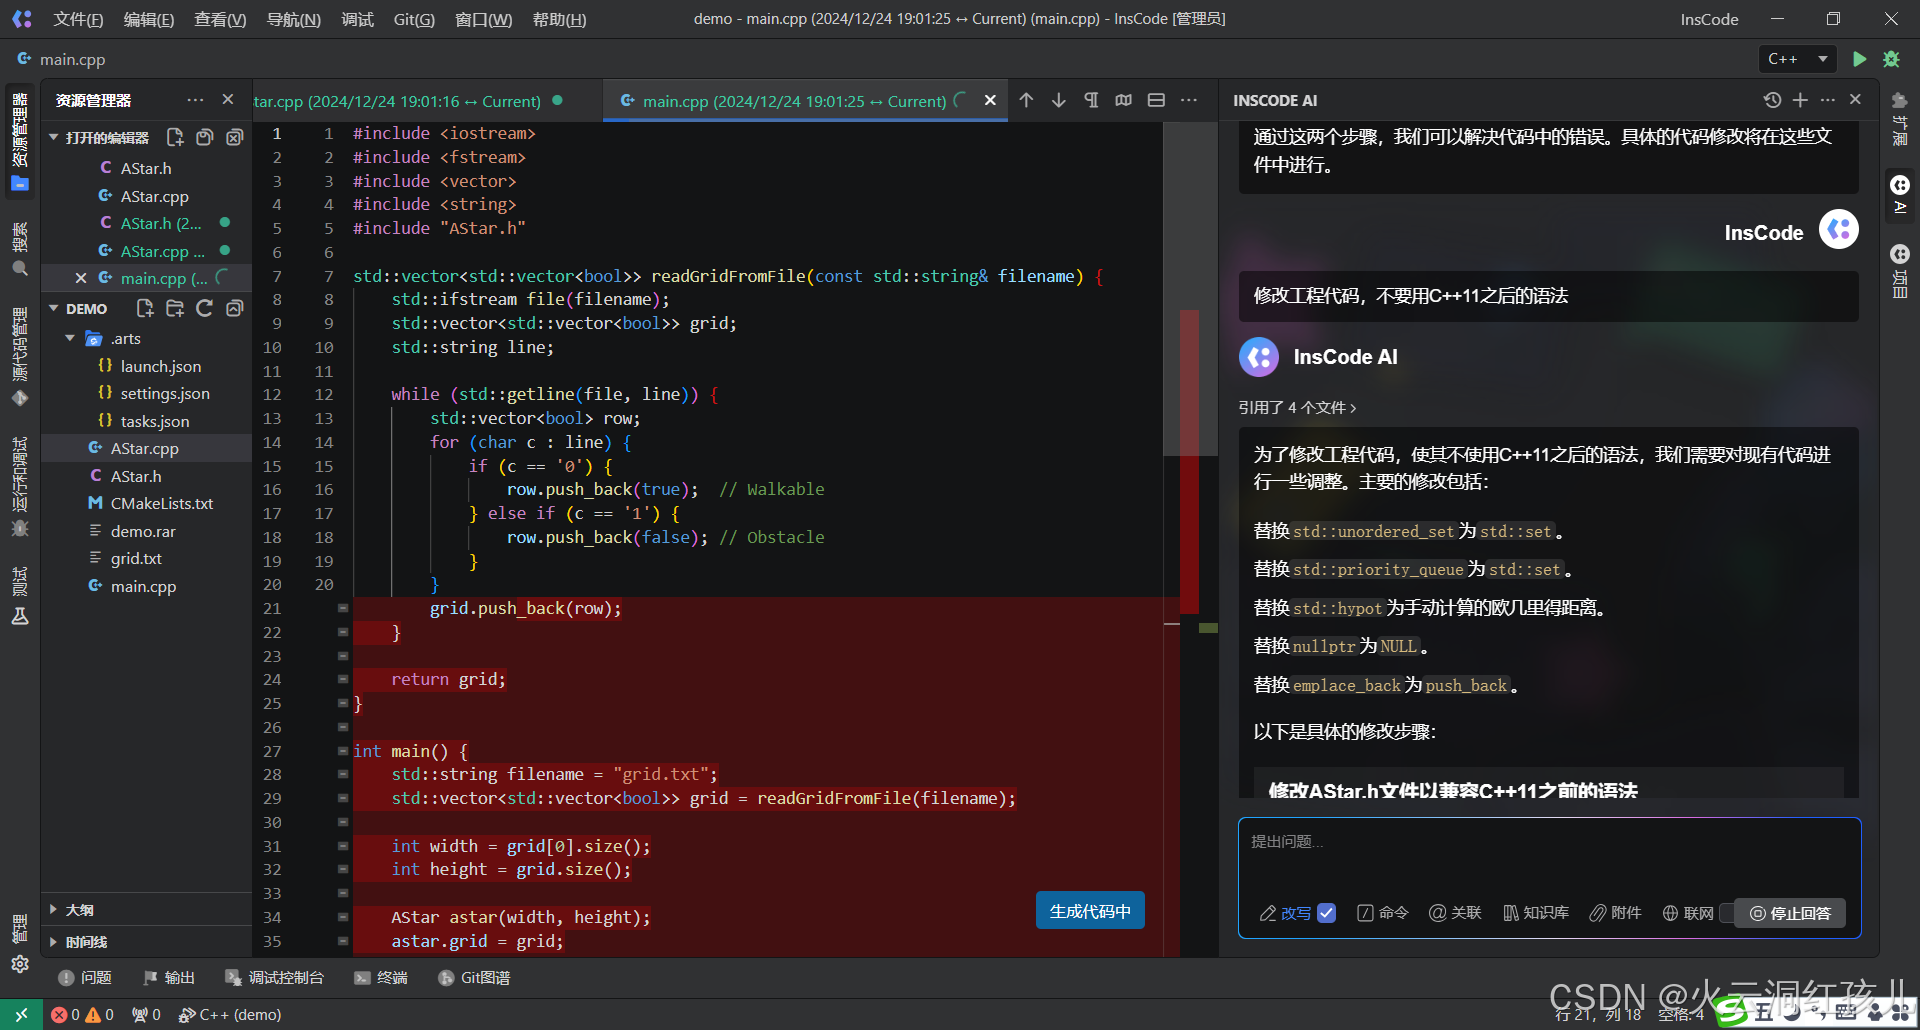Open grid.txt in explorer
The height and width of the screenshot is (1030, 1920).
click(x=136, y=558)
